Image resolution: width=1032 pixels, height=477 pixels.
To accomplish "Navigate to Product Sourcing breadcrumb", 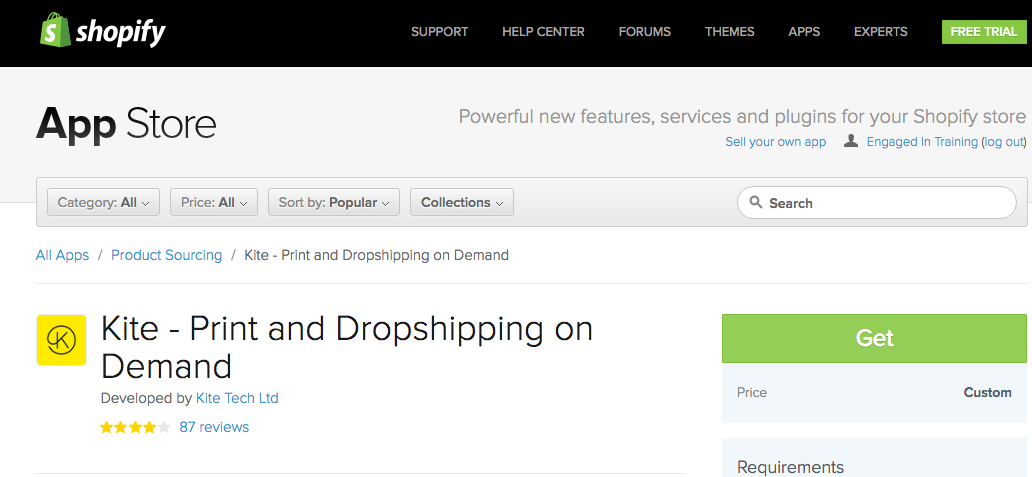I will [x=166, y=255].
